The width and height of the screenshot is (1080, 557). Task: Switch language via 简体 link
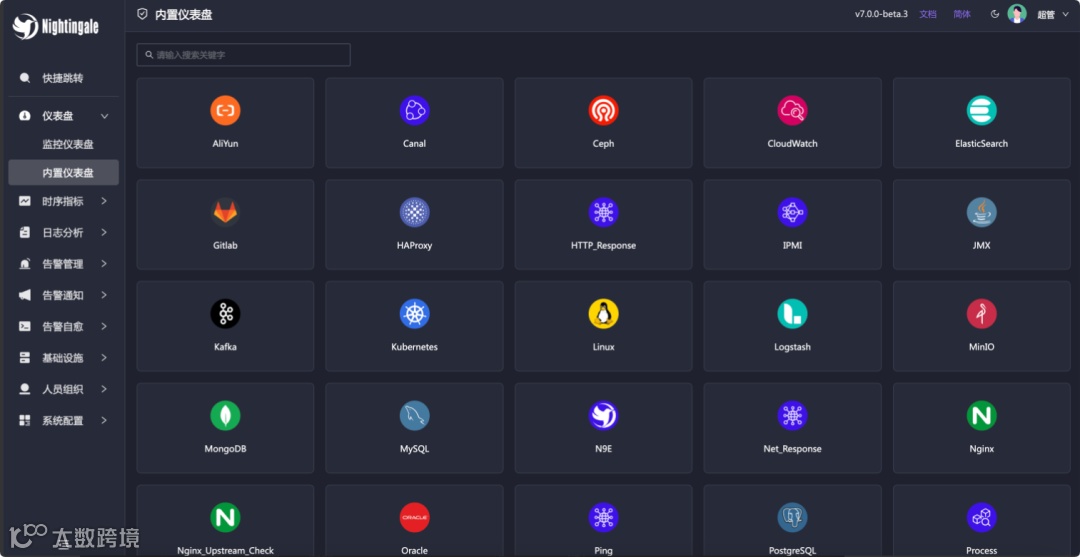tap(962, 14)
